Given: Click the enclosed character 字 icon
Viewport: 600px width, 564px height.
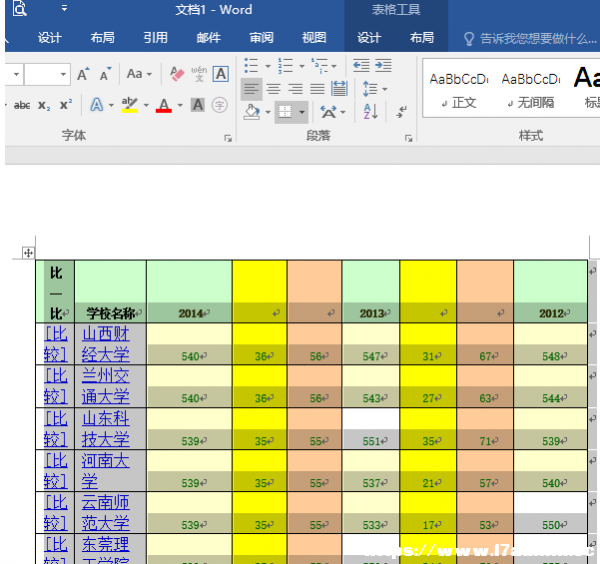Looking at the screenshot, I should tap(220, 105).
